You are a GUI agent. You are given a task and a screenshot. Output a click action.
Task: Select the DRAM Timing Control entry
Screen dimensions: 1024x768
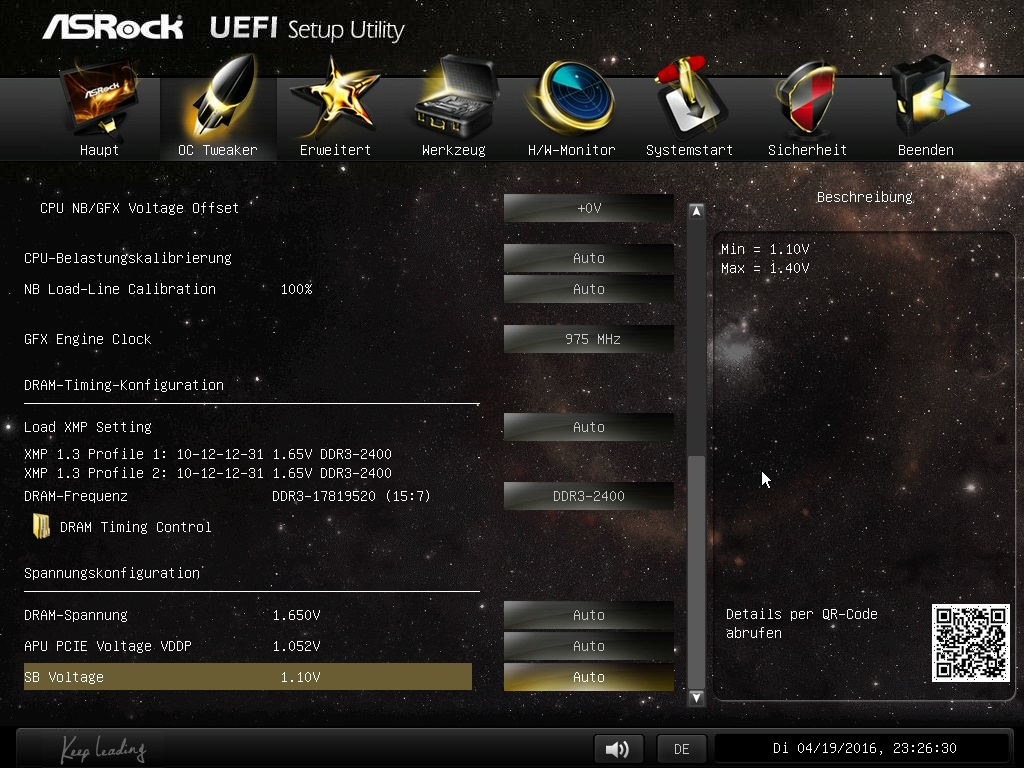point(135,527)
